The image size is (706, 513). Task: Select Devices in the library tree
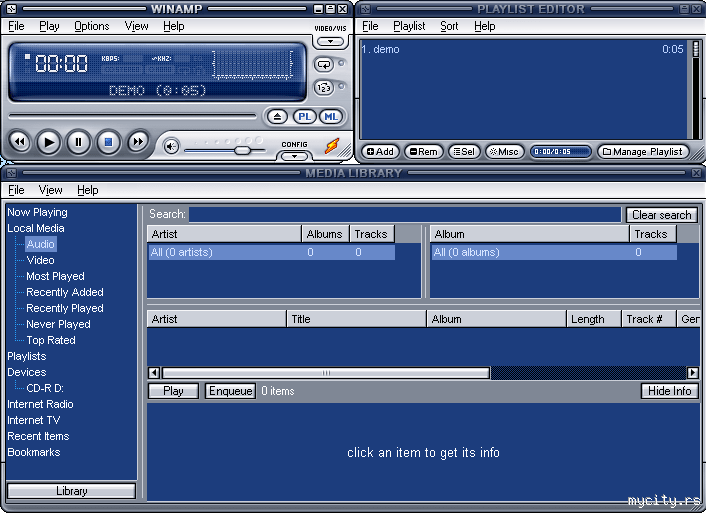[27, 372]
